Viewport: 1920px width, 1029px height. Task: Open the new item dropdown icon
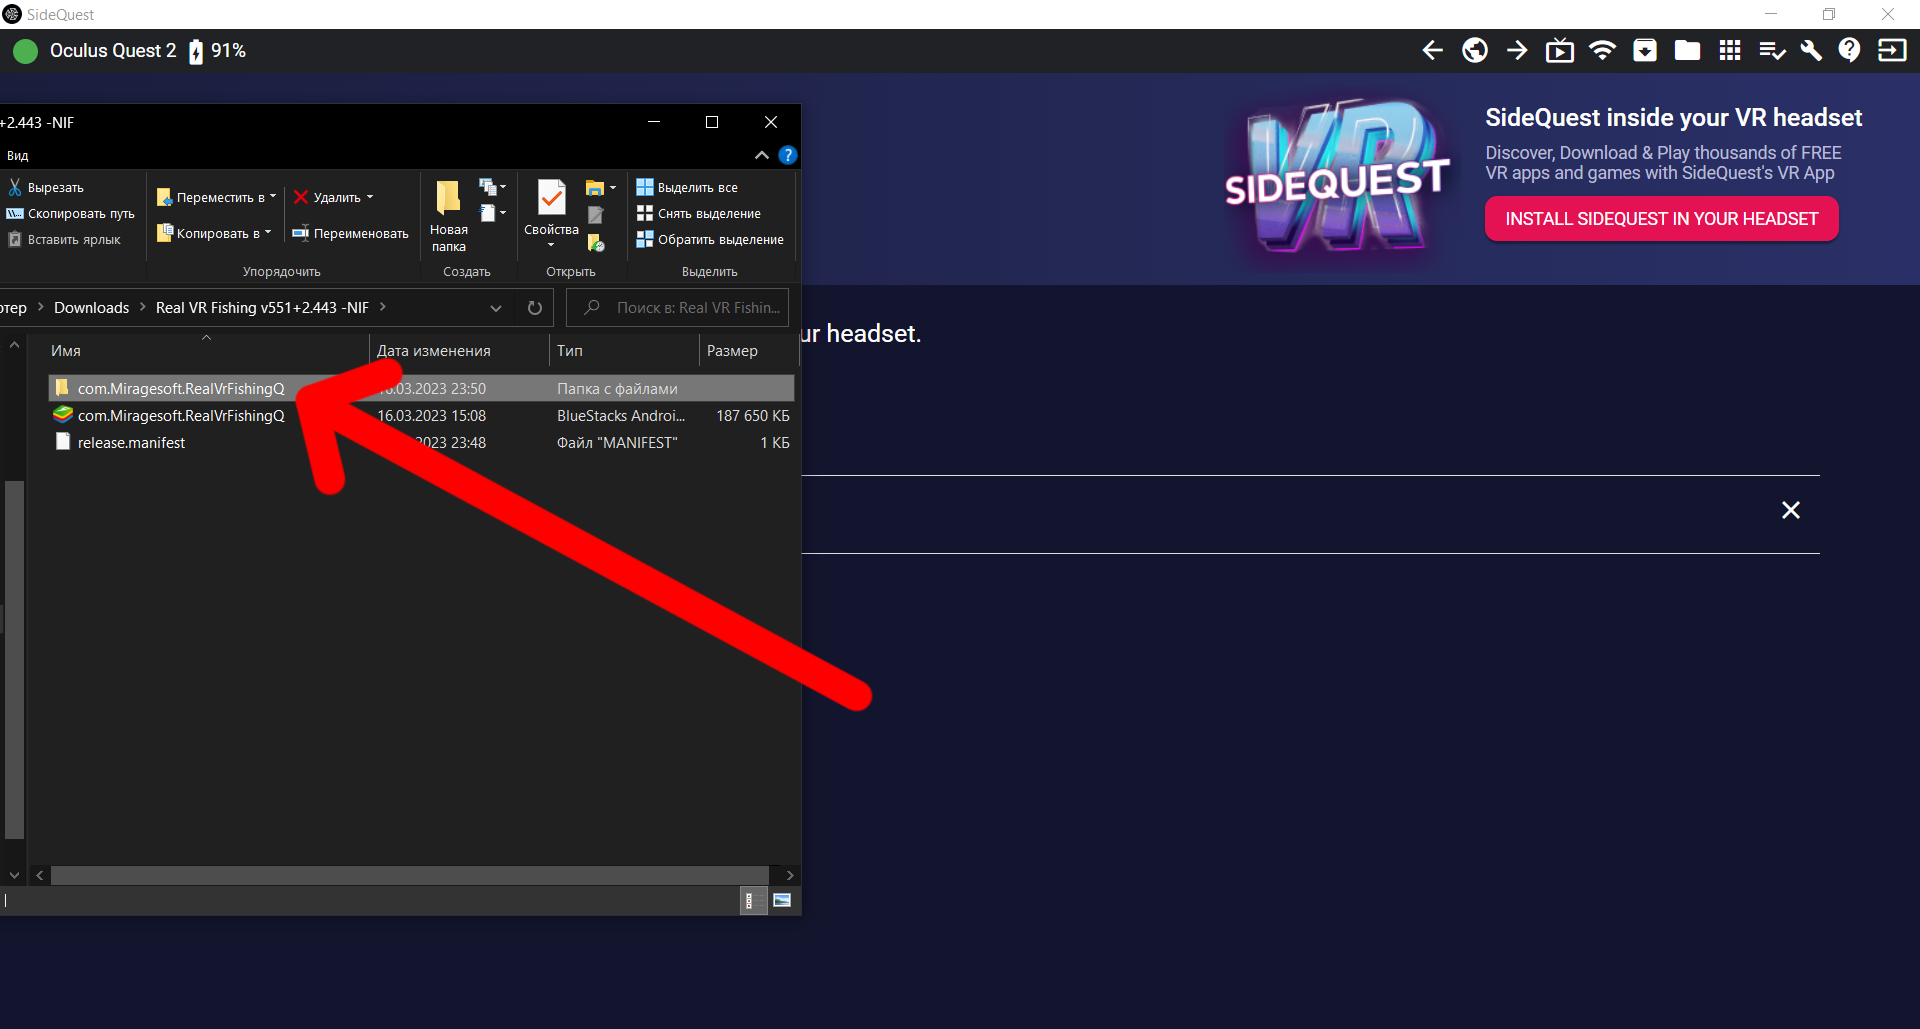[492, 187]
